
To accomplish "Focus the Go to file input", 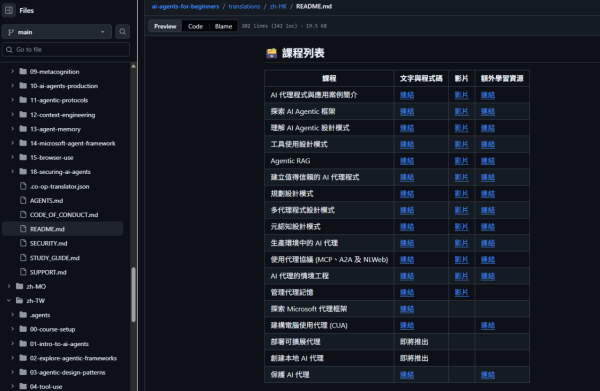I will point(66,50).
